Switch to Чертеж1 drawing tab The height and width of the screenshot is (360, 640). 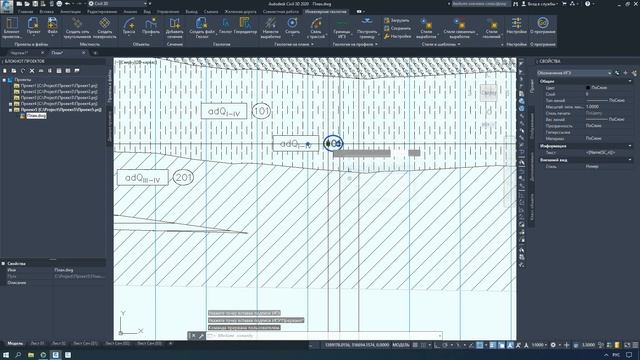coord(20,53)
